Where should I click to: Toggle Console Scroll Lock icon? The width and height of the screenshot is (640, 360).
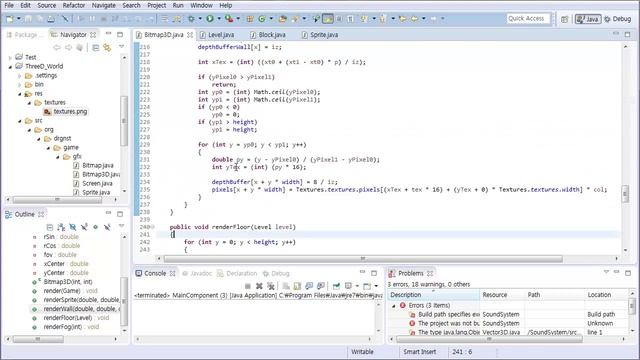click(297, 286)
